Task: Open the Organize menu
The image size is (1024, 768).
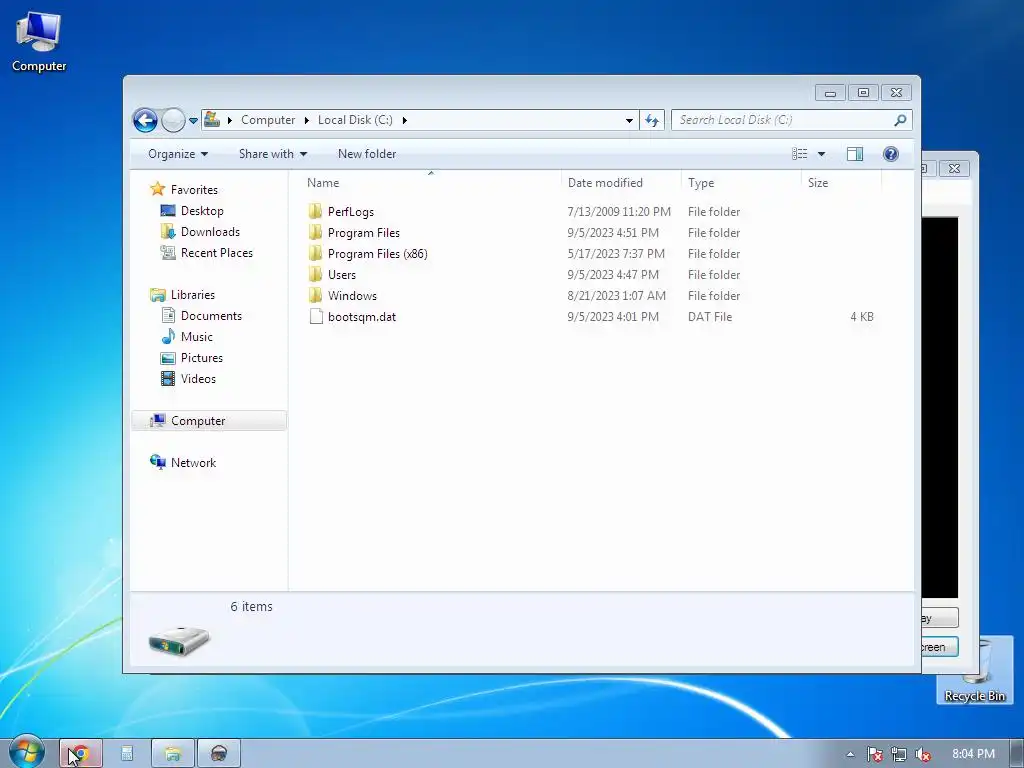Action: [178, 154]
